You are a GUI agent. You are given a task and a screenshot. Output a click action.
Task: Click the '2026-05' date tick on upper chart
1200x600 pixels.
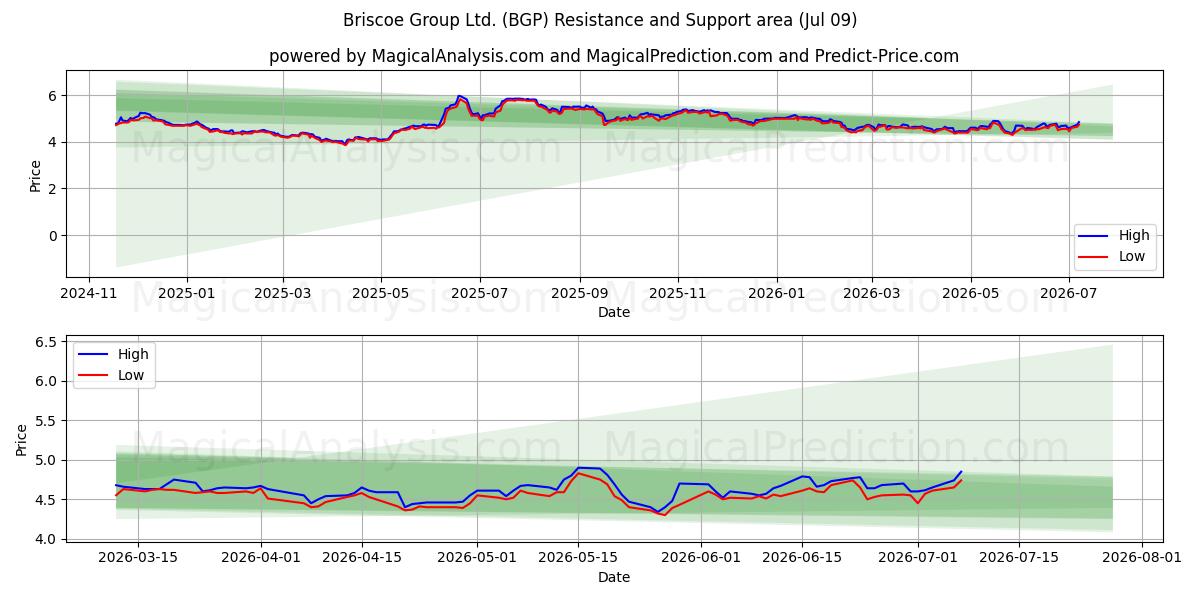click(x=970, y=293)
